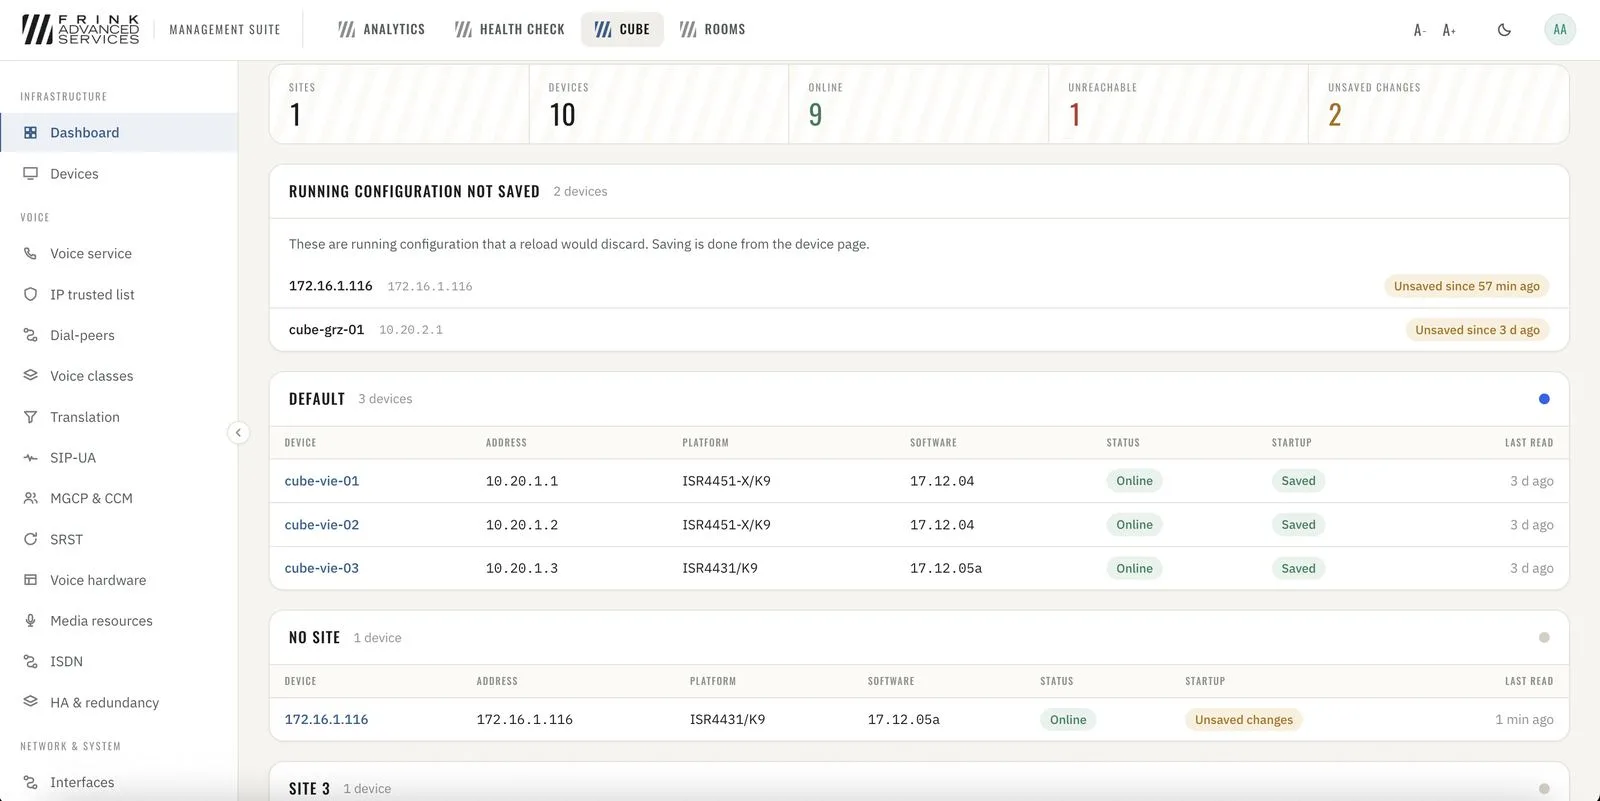Click the Voice hardware panel icon
The width and height of the screenshot is (1600, 801).
pyautogui.click(x=30, y=580)
